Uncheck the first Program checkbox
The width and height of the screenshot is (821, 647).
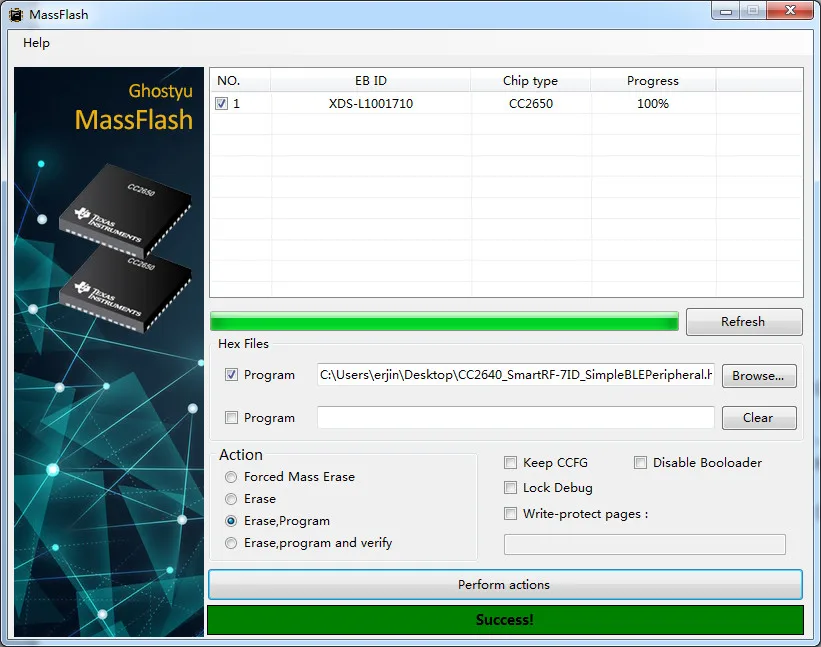(231, 375)
